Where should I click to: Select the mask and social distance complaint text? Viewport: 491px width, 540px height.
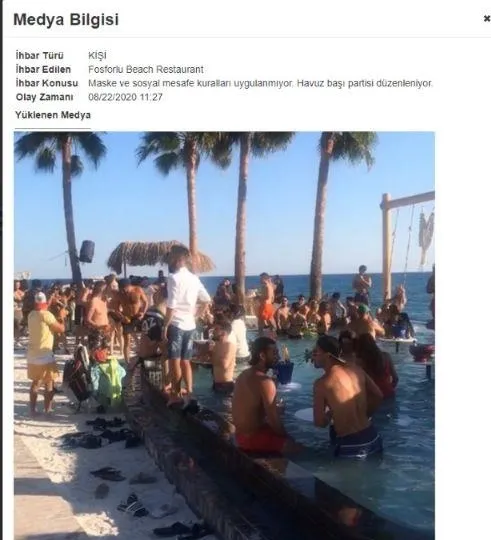tap(260, 83)
